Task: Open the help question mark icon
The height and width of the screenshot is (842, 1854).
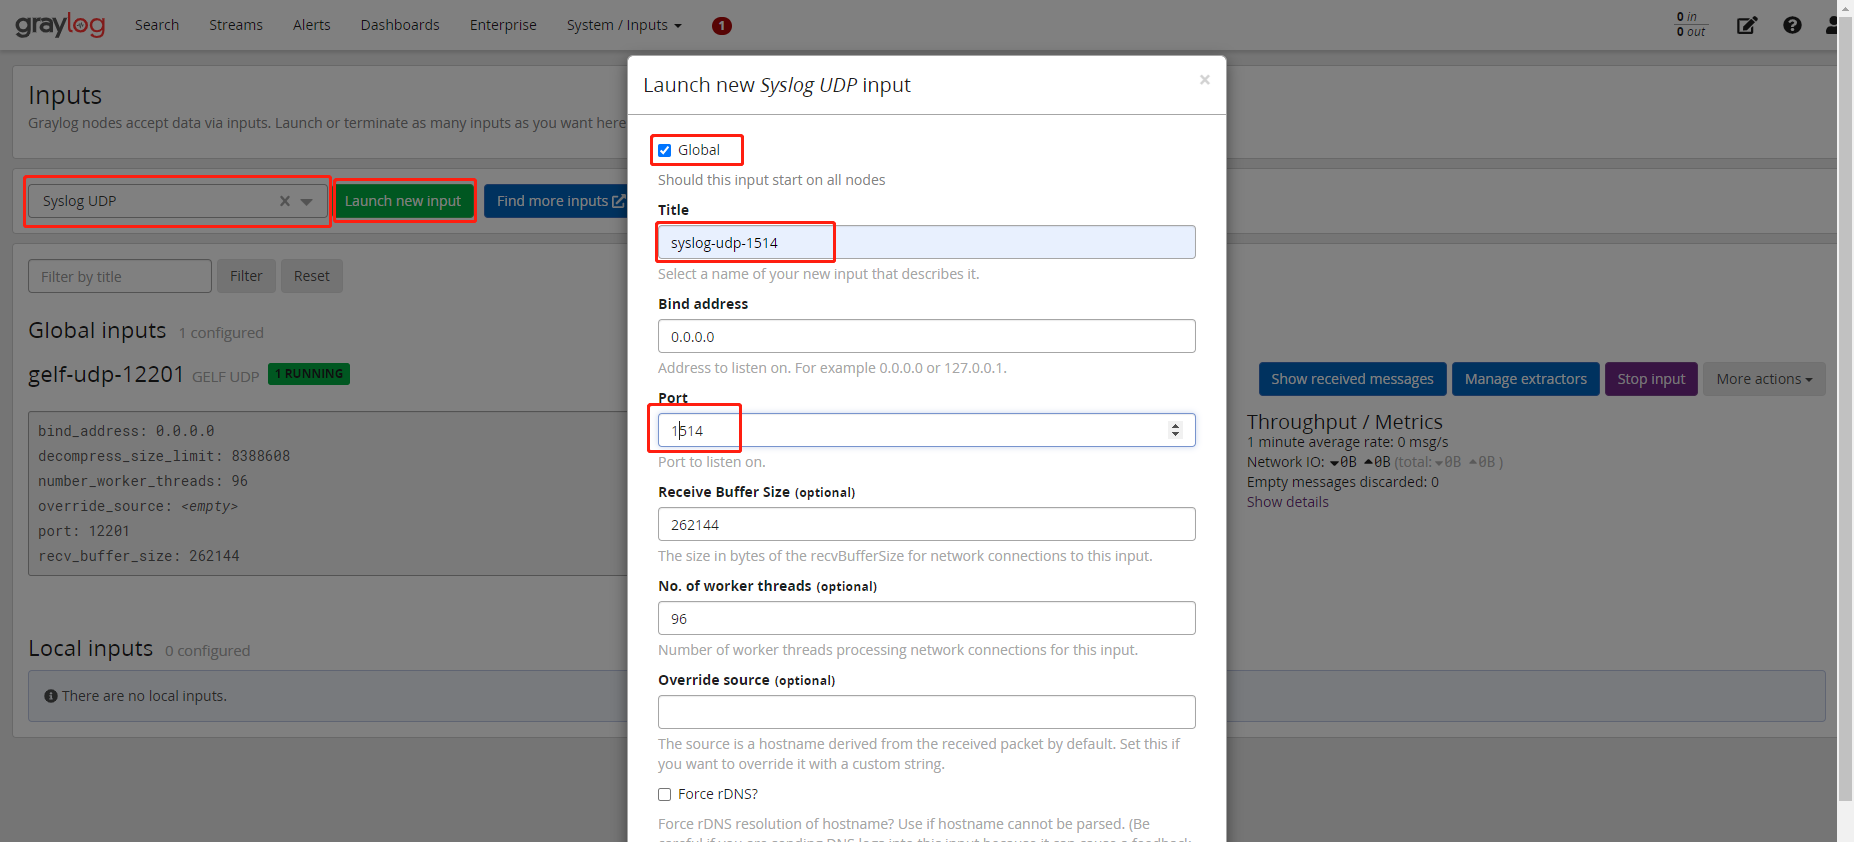Action: 1792,25
